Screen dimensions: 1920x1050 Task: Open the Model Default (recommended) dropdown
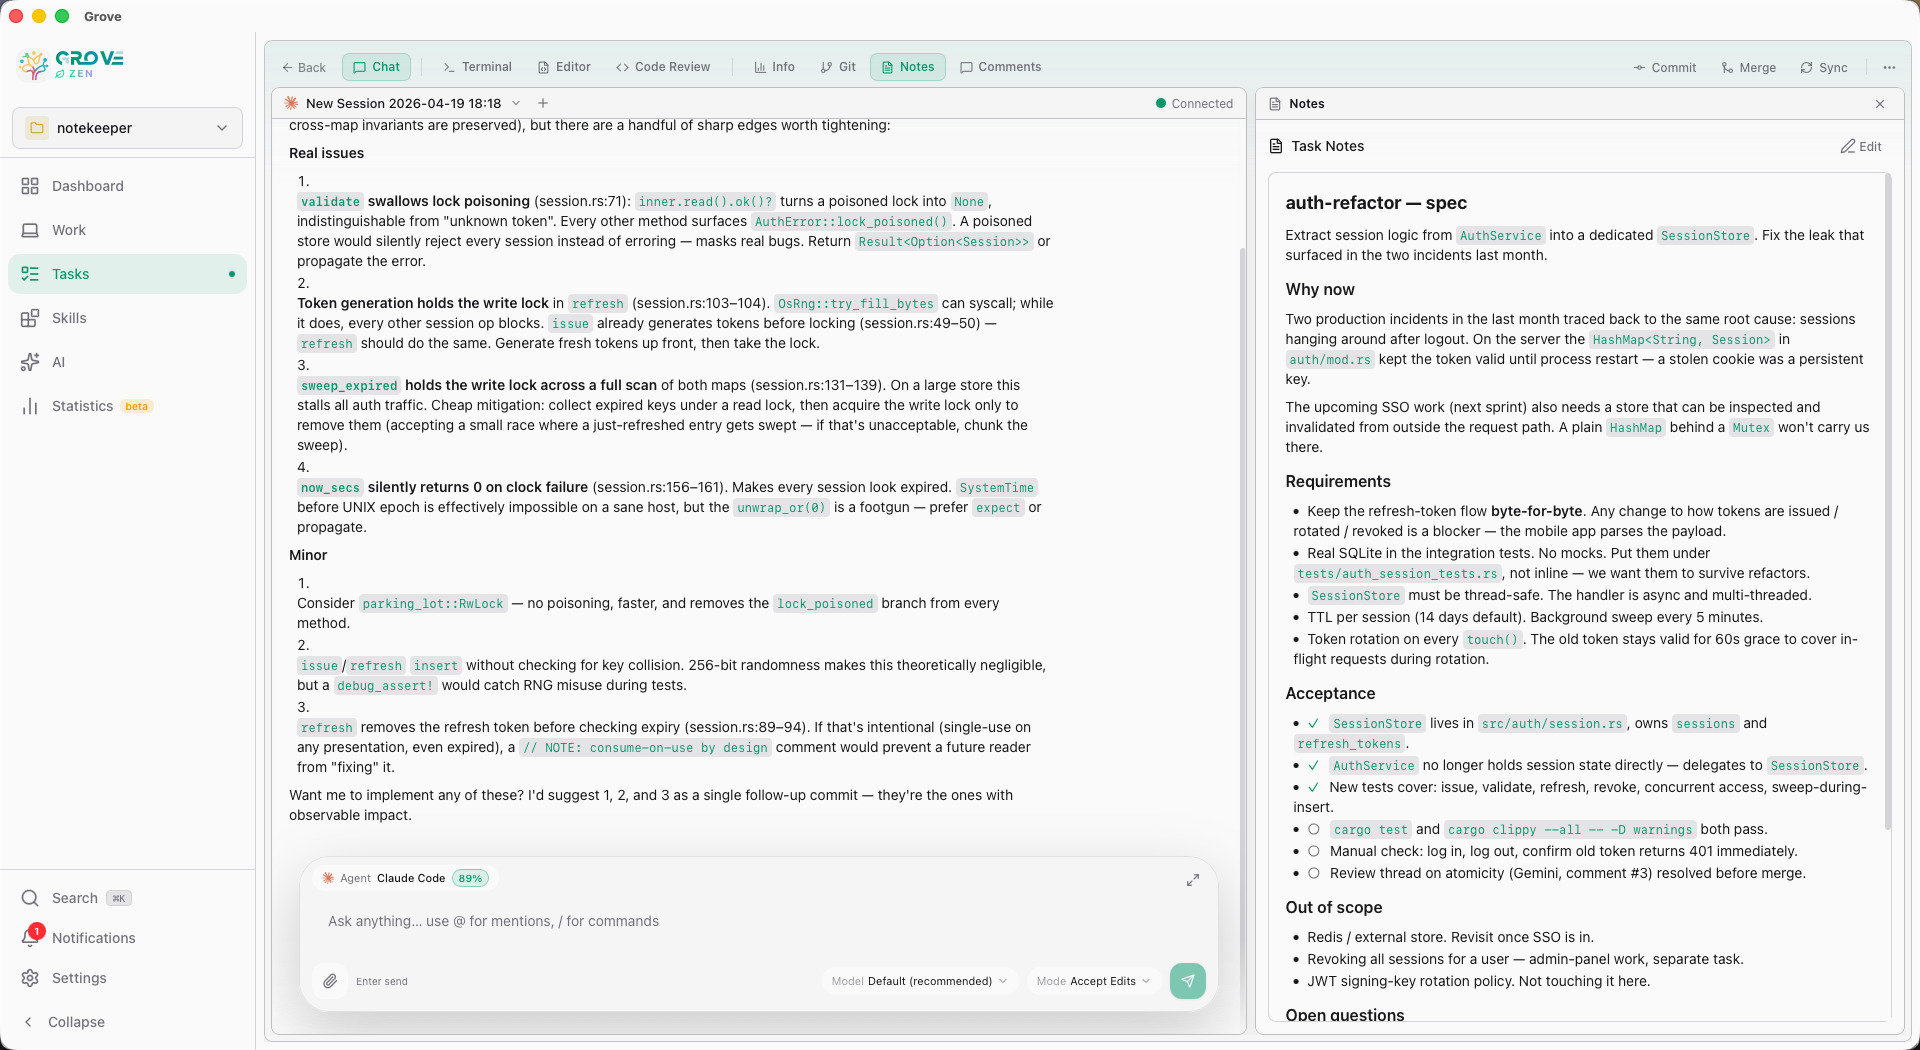pyautogui.click(x=919, y=981)
